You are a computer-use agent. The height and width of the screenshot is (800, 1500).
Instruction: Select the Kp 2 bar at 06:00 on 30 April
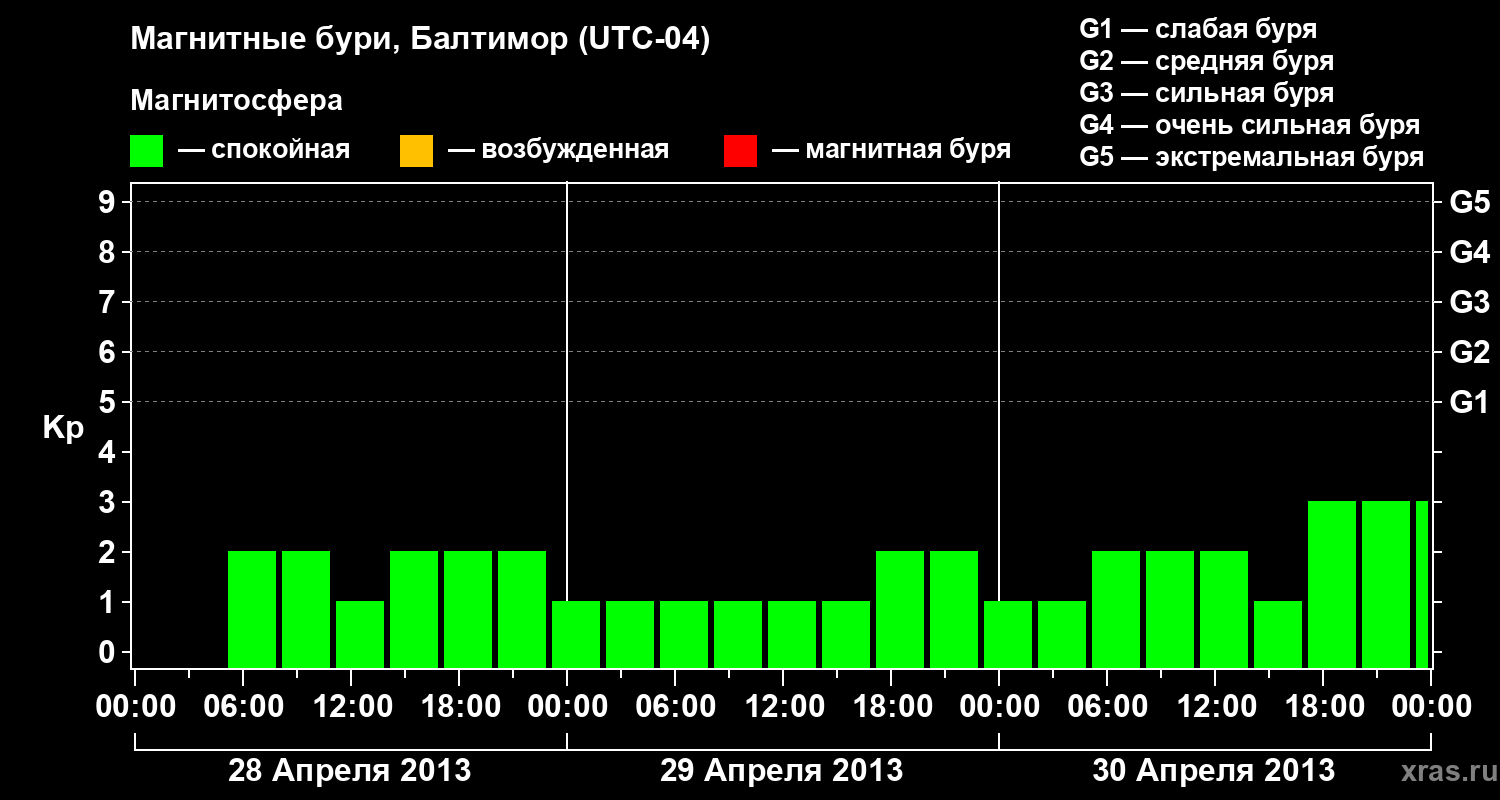(x=1116, y=609)
